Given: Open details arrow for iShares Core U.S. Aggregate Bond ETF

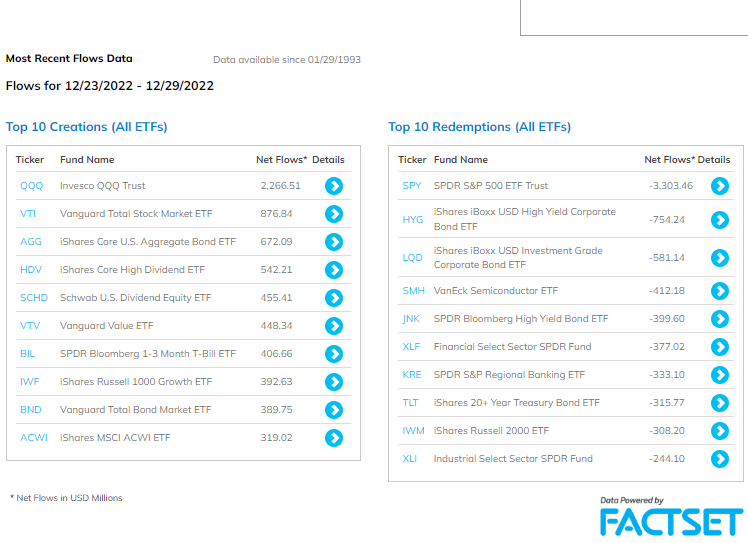Looking at the screenshot, I should [334, 242].
